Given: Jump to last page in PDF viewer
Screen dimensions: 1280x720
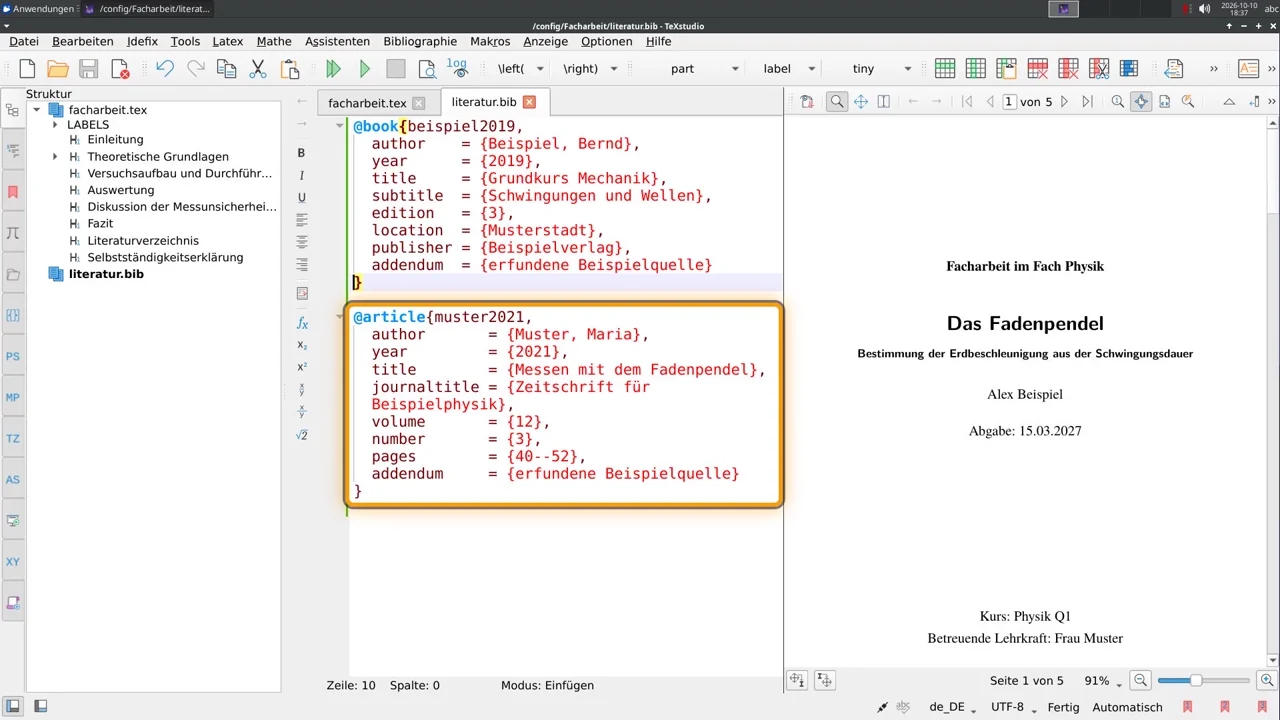Looking at the screenshot, I should 1087,101.
